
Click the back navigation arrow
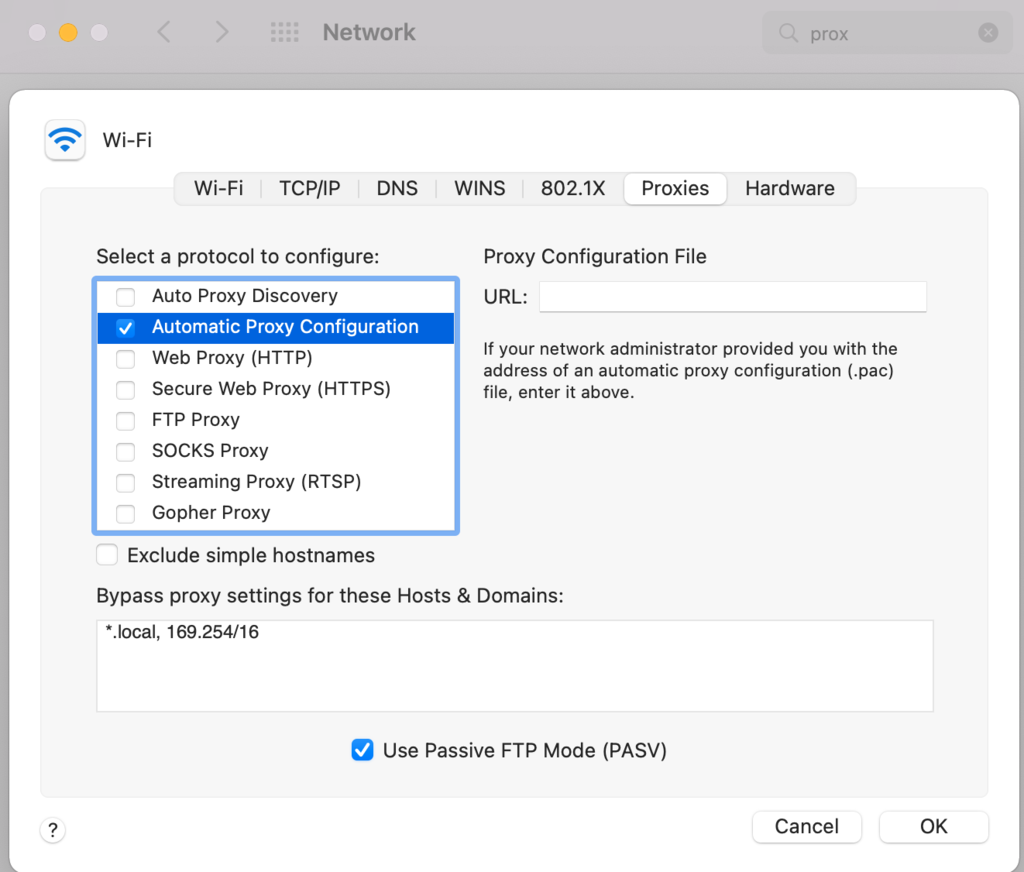point(163,31)
